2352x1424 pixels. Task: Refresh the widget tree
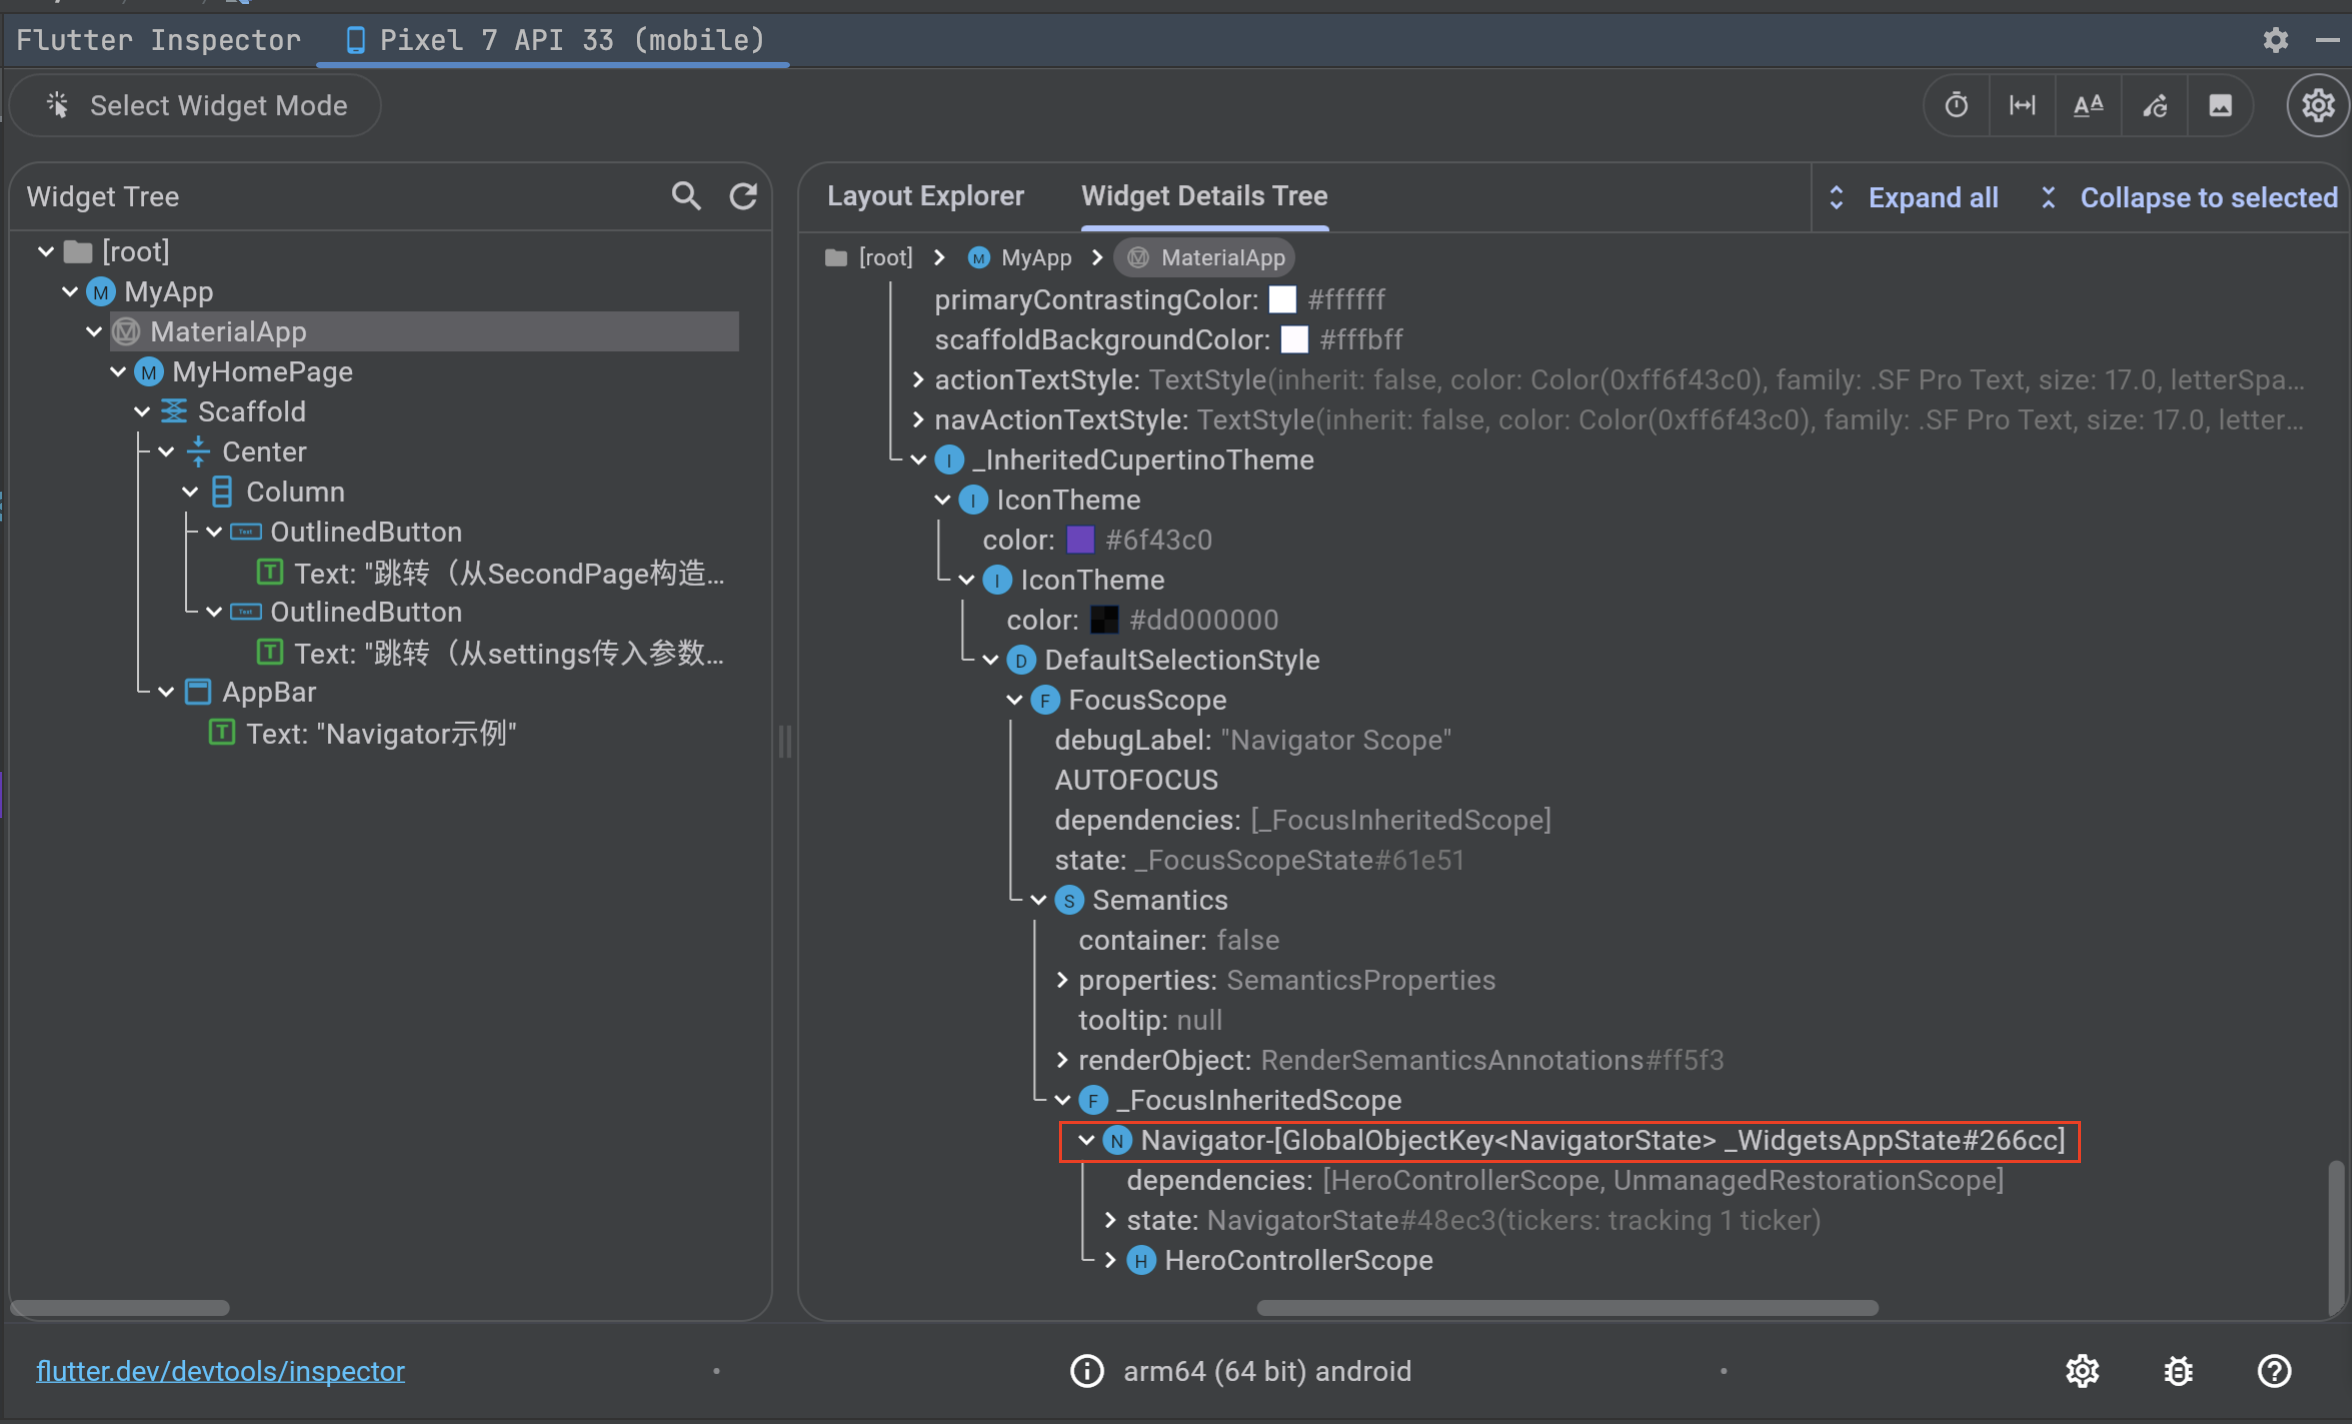(x=743, y=196)
